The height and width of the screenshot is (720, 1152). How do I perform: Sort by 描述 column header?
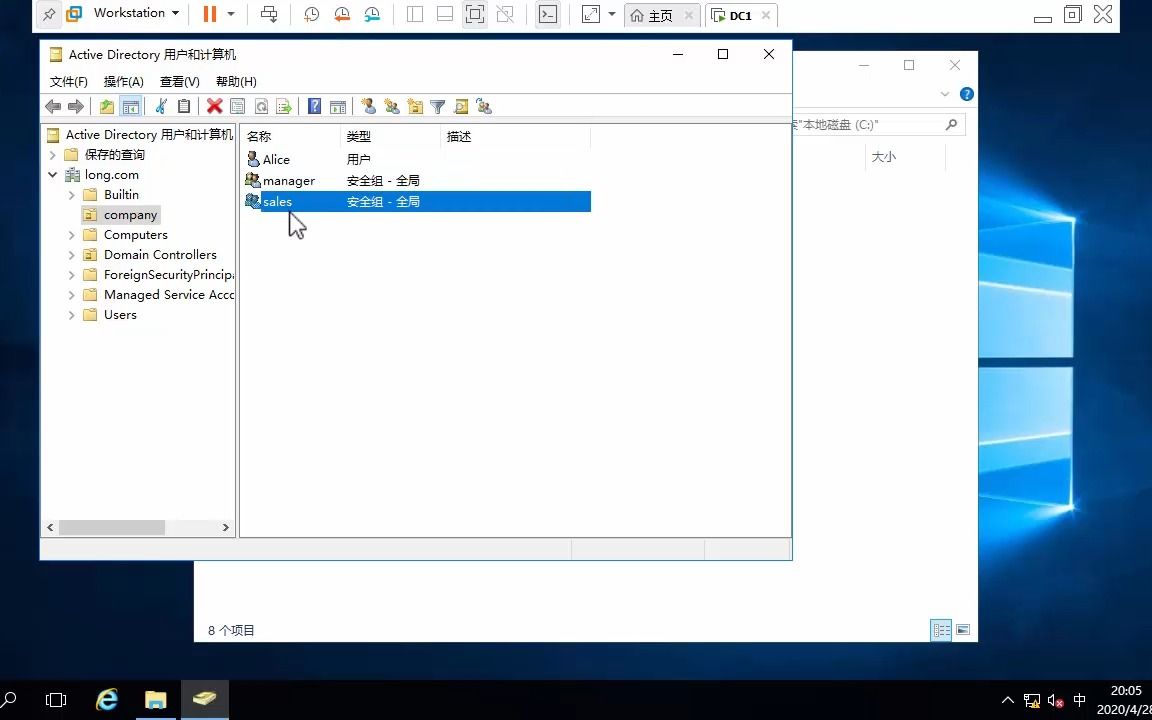pyautogui.click(x=516, y=137)
